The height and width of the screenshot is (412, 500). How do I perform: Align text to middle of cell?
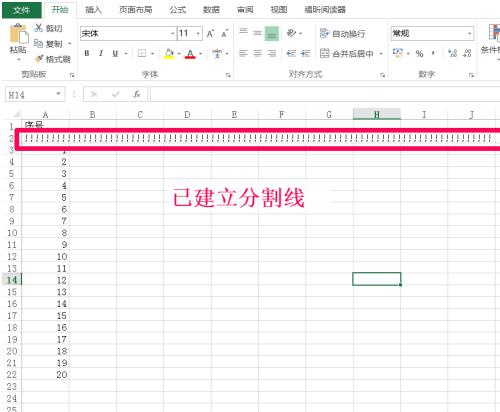(257, 33)
